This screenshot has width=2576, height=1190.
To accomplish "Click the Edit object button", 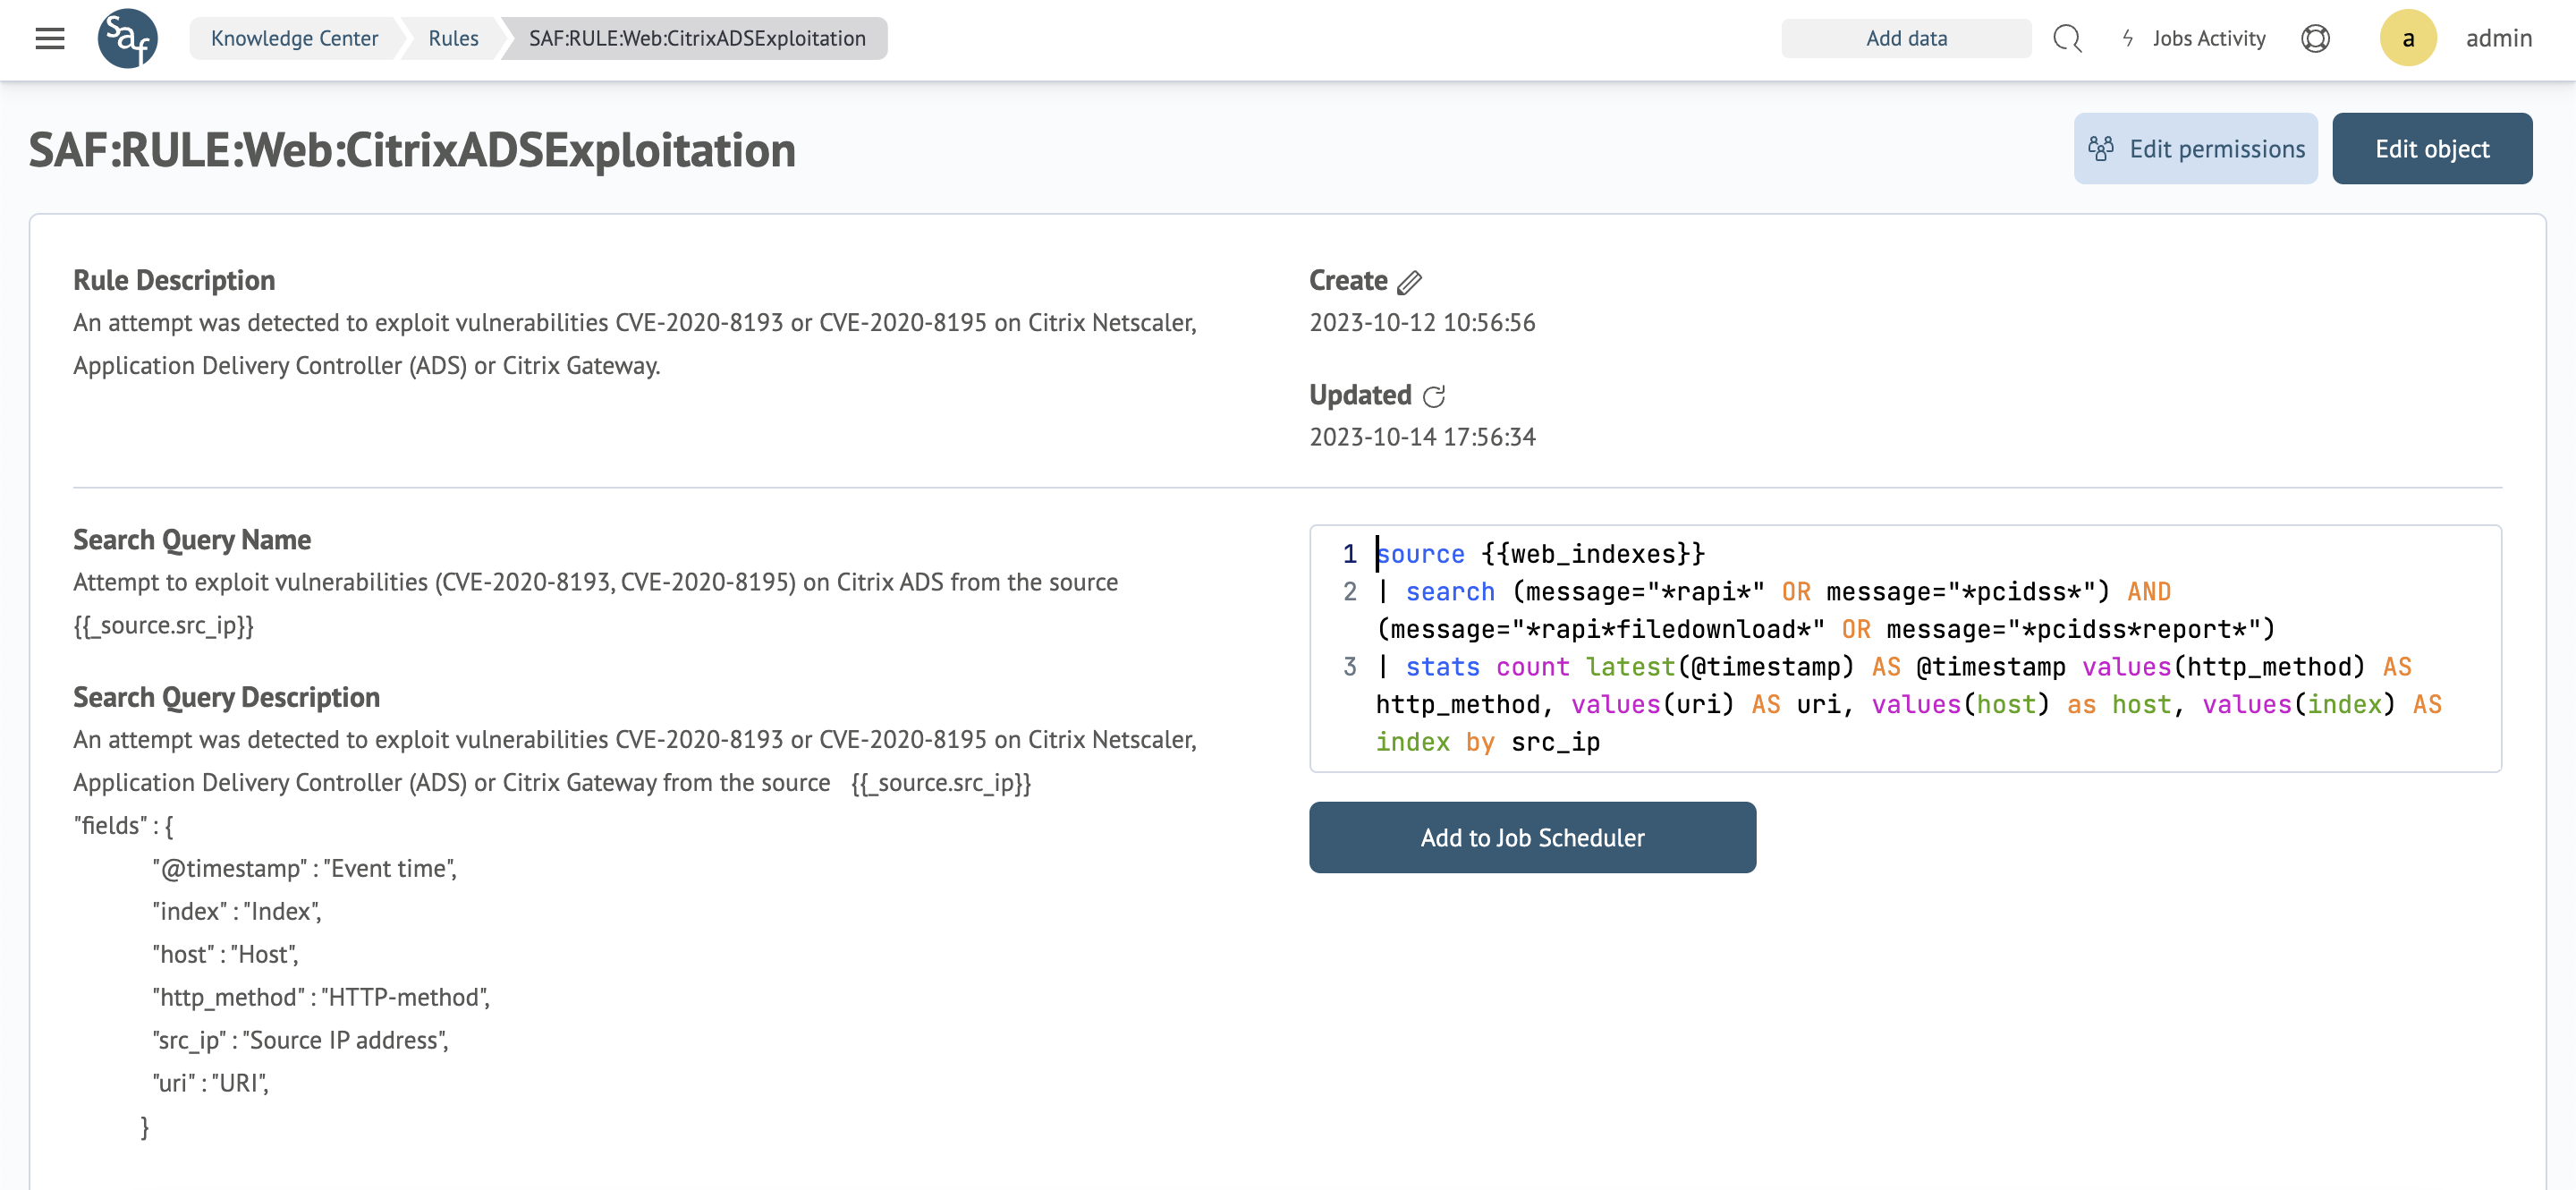I will [2431, 149].
